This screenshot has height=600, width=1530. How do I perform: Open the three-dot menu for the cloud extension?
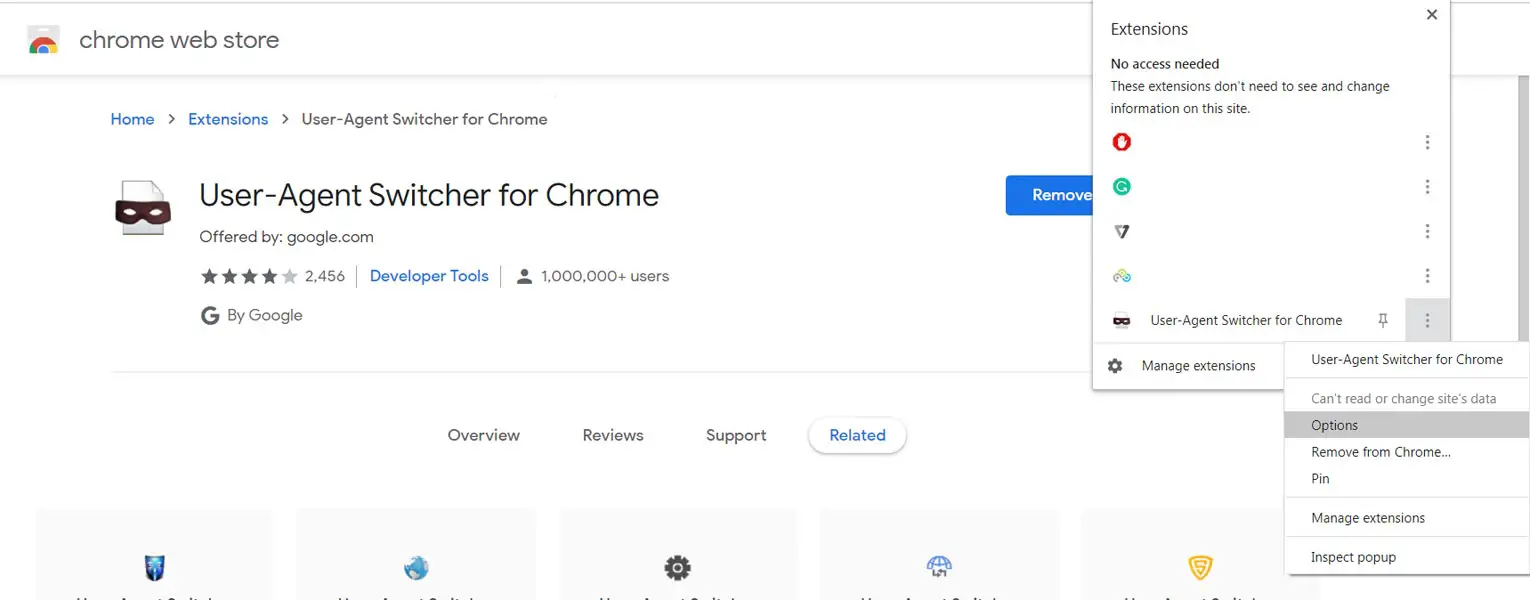[x=1427, y=276]
